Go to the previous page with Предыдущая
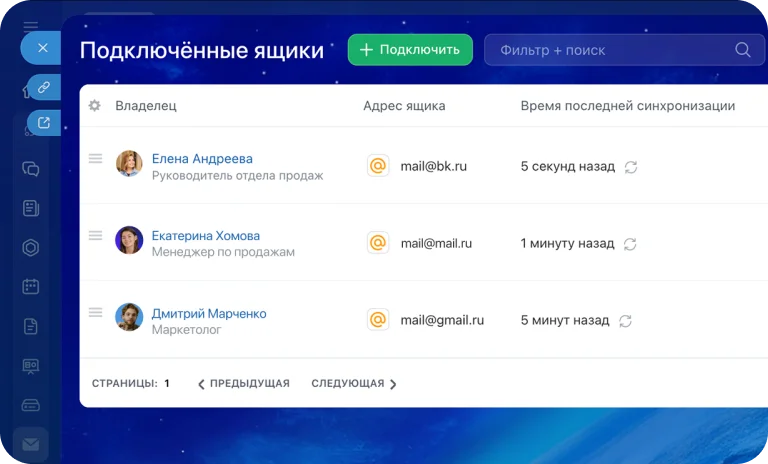This screenshot has width=768, height=464. click(x=244, y=384)
